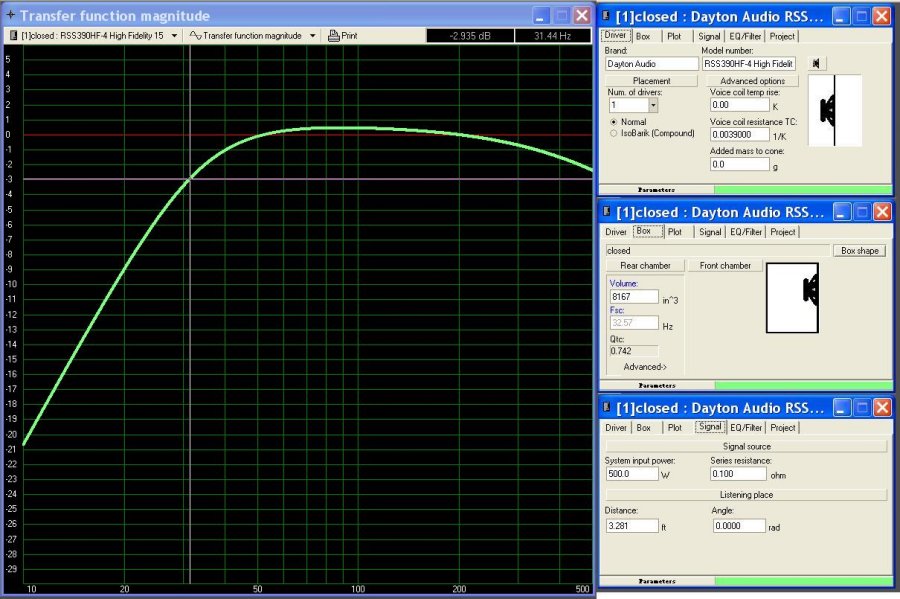Switch to Box tab in bottom window

click(x=644, y=427)
